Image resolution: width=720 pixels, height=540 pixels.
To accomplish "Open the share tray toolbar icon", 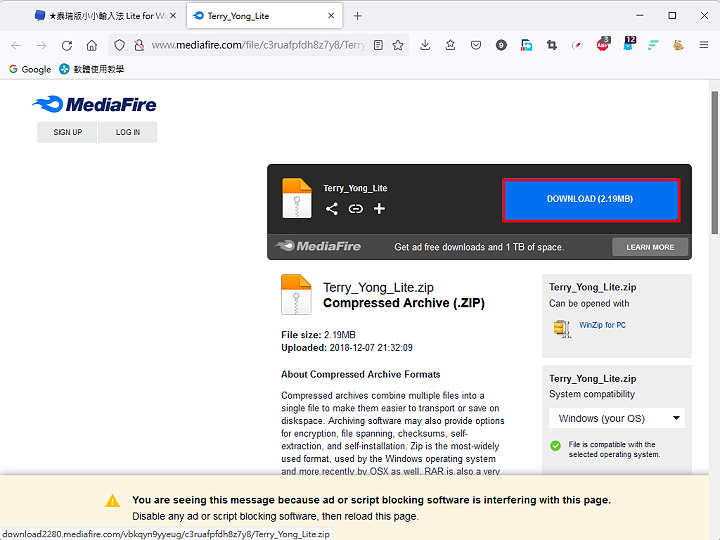I will [x=450, y=45].
